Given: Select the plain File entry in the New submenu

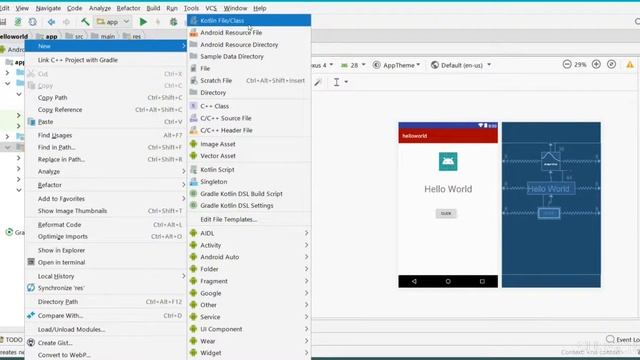Looking at the screenshot, I should tap(249, 69).
